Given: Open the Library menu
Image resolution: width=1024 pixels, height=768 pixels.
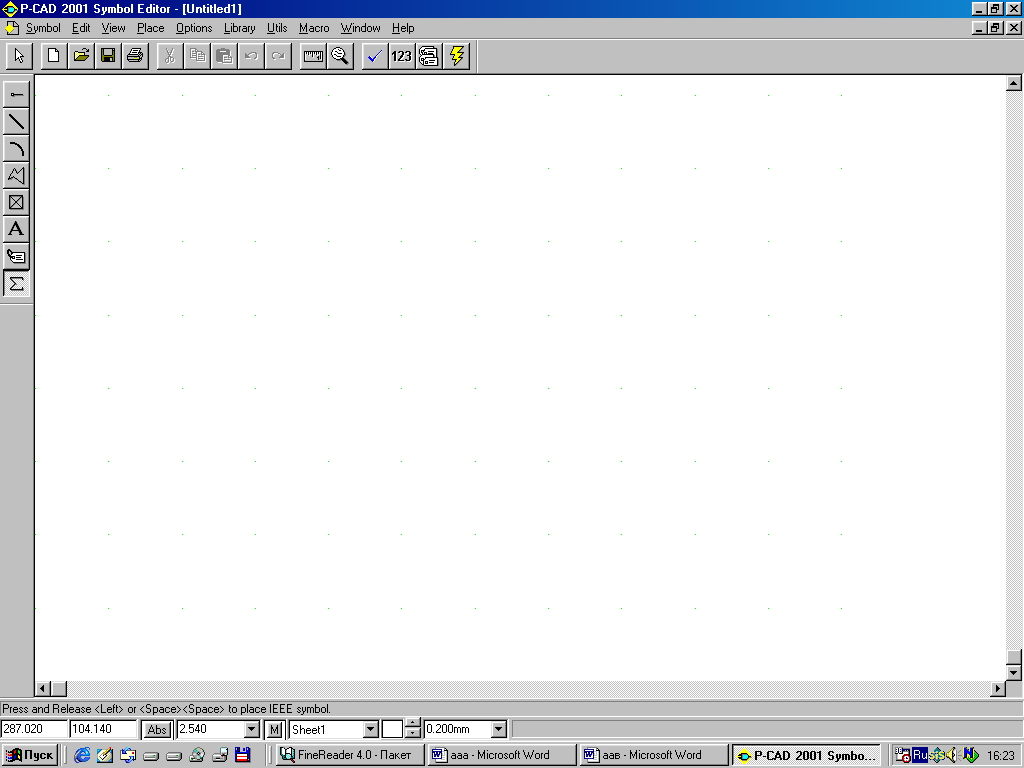Looking at the screenshot, I should tap(239, 28).
